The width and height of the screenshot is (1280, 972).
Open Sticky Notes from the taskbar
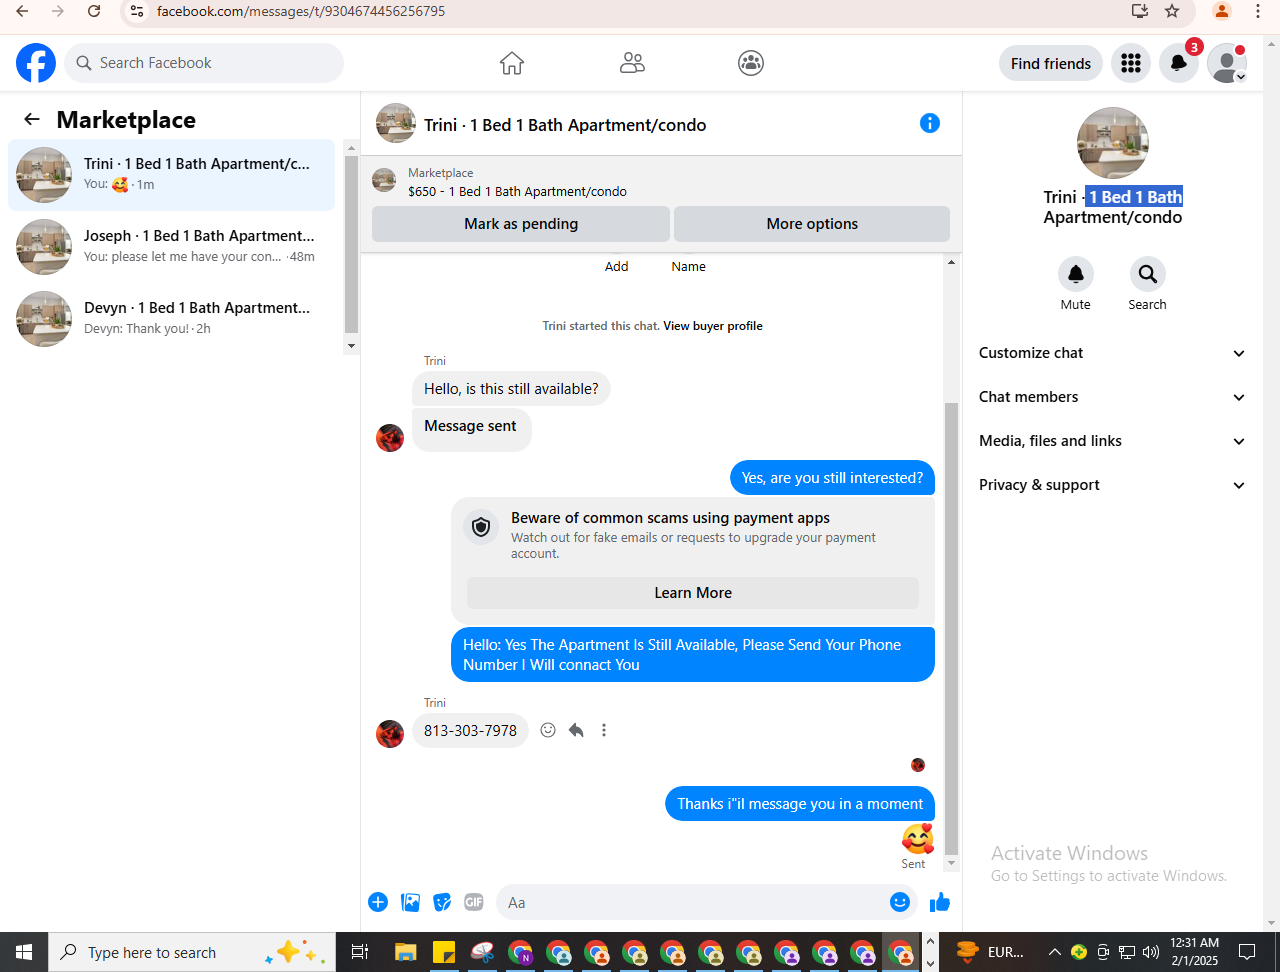443,952
